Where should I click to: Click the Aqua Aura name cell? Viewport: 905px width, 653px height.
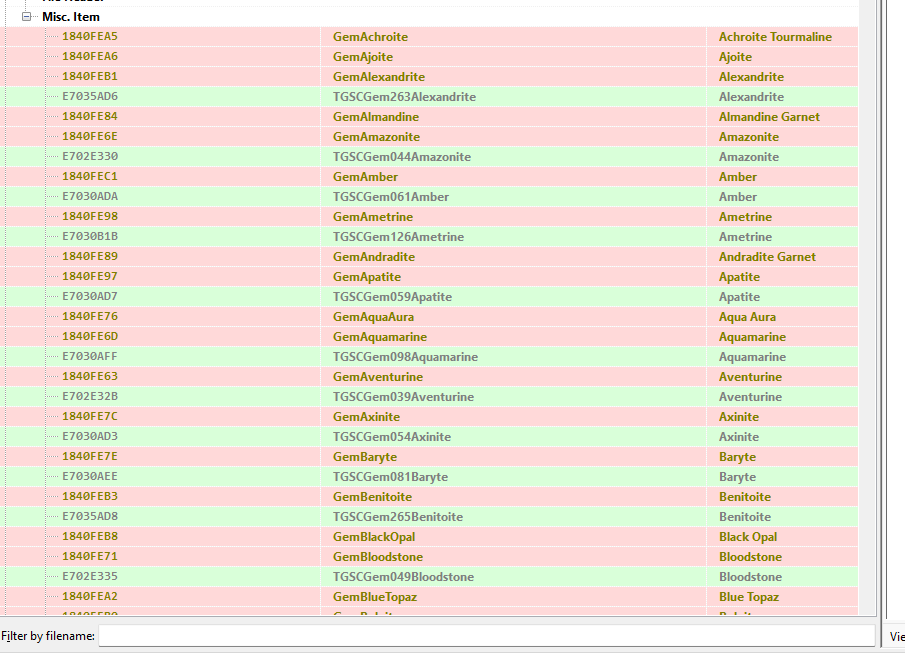tap(747, 317)
